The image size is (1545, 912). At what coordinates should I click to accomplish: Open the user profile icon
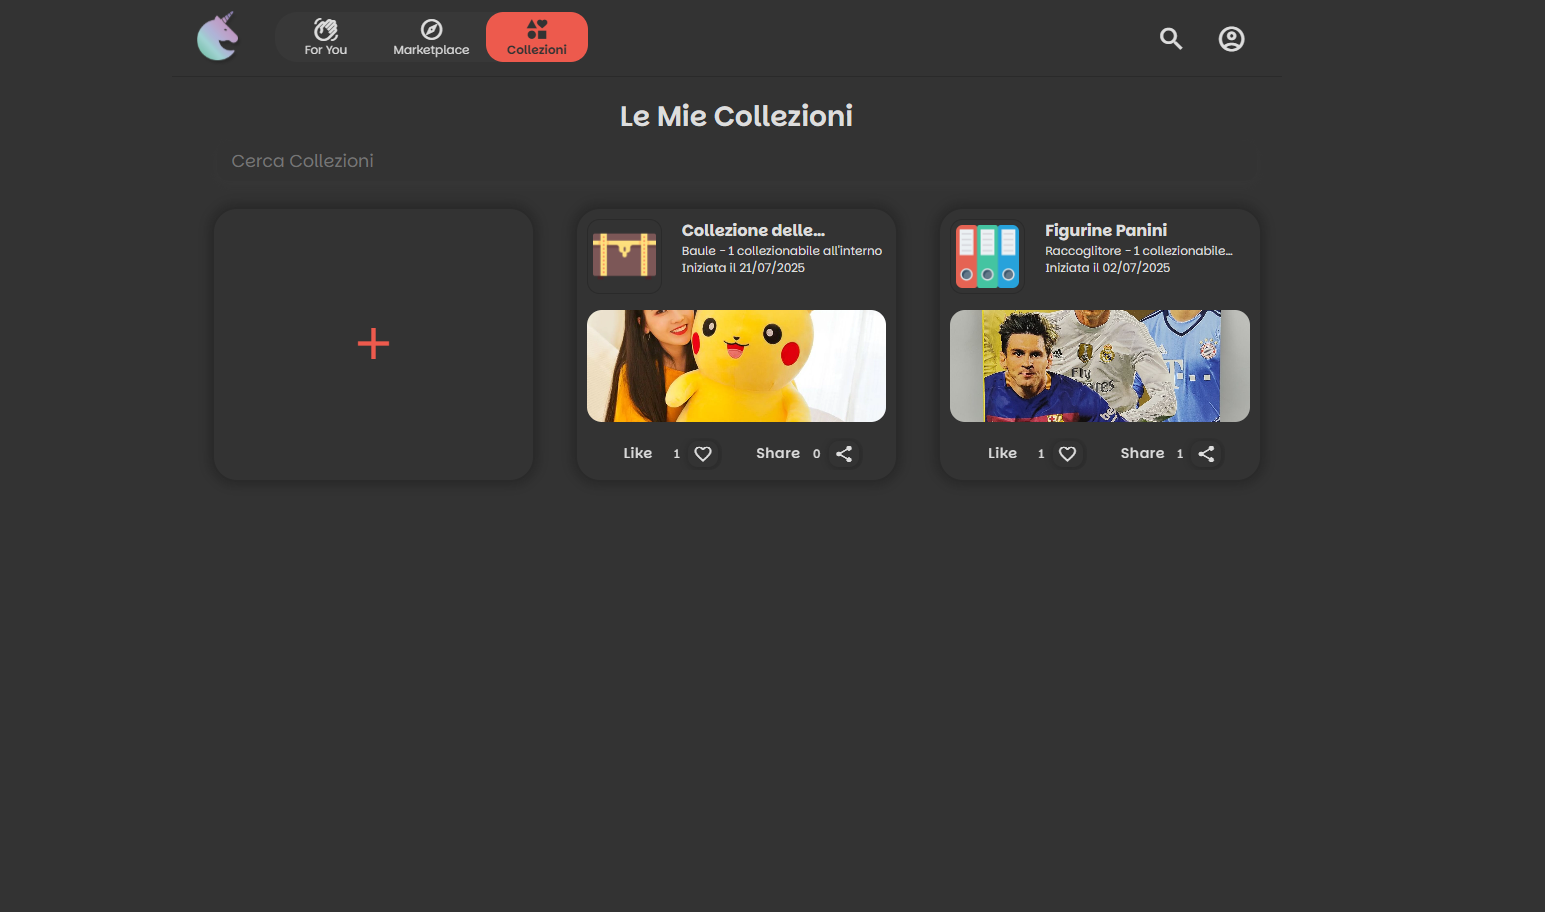(1231, 39)
